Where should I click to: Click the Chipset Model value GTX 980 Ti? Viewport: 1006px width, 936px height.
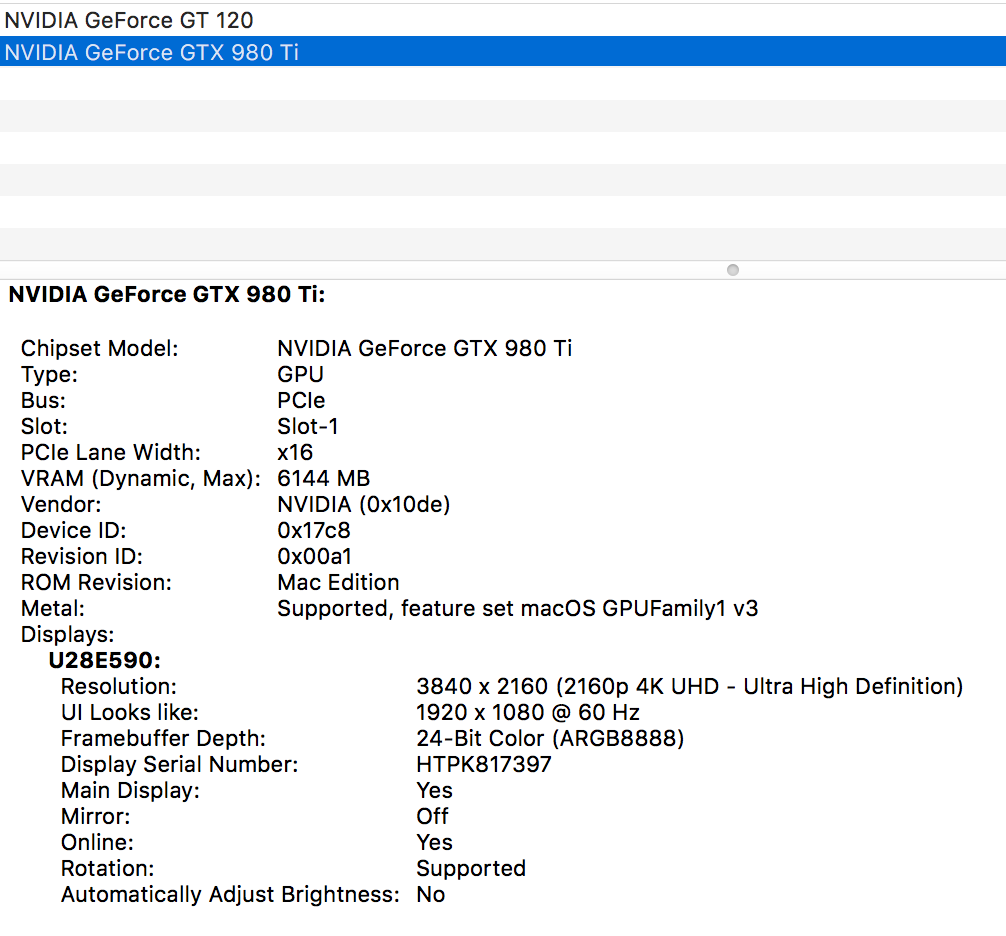(425, 348)
